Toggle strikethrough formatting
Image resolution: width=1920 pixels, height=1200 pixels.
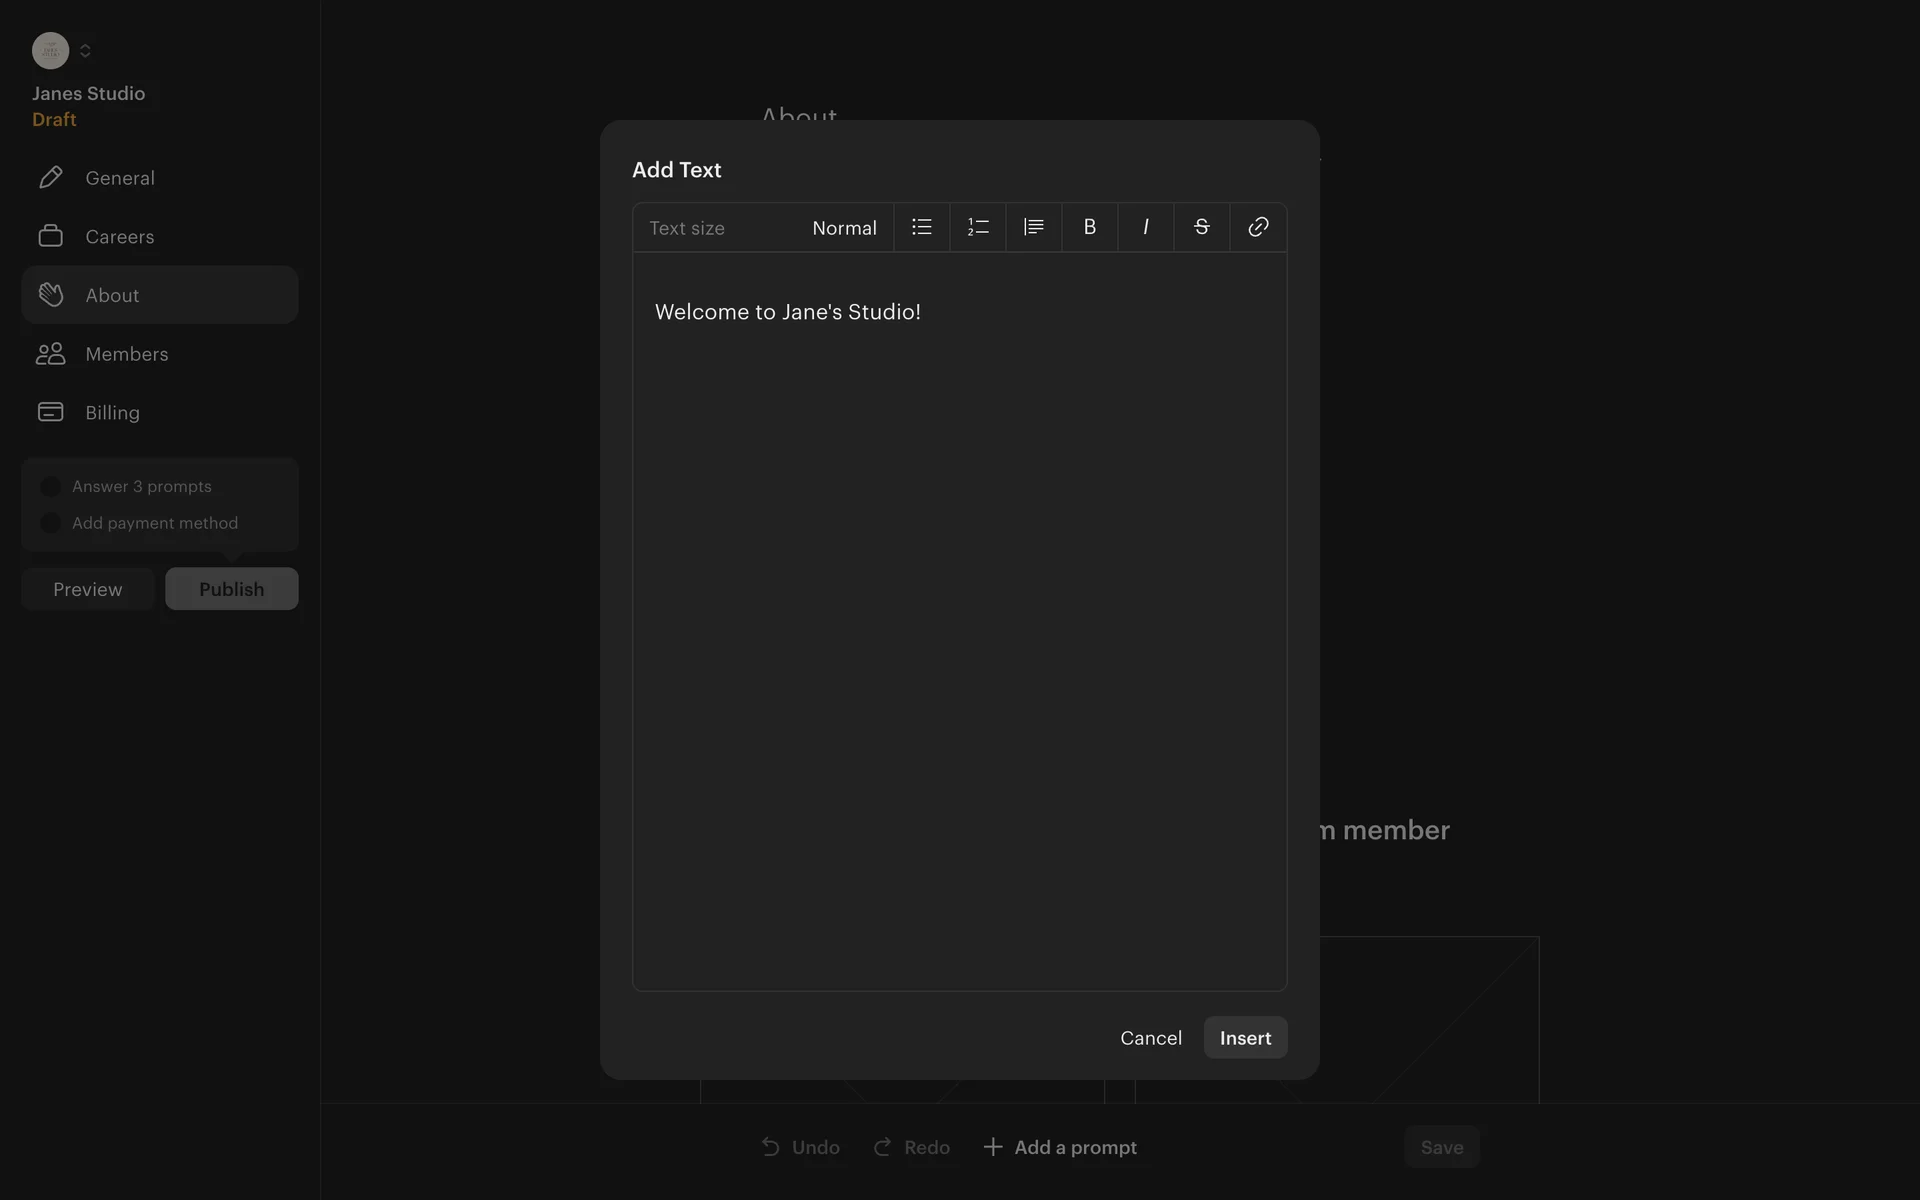[1201, 228]
